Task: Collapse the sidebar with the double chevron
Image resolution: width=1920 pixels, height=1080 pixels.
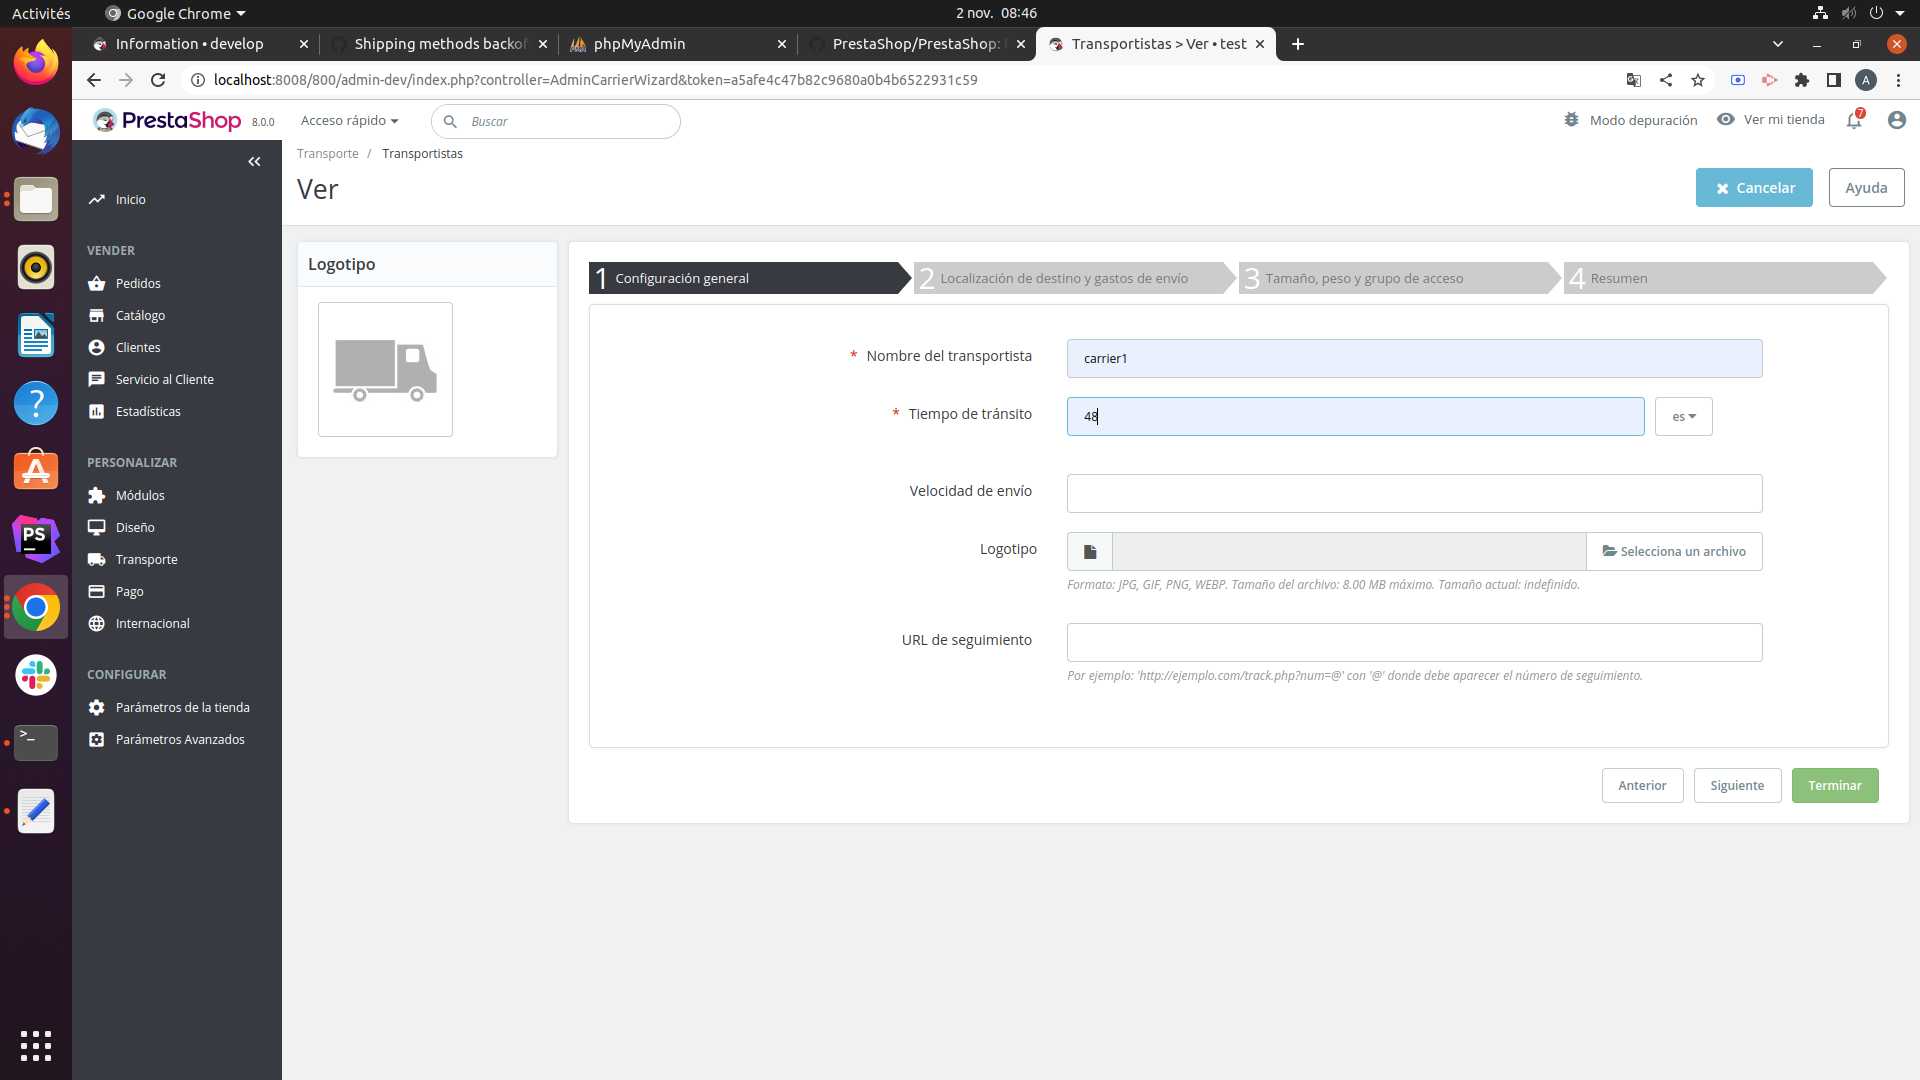Action: click(x=254, y=161)
